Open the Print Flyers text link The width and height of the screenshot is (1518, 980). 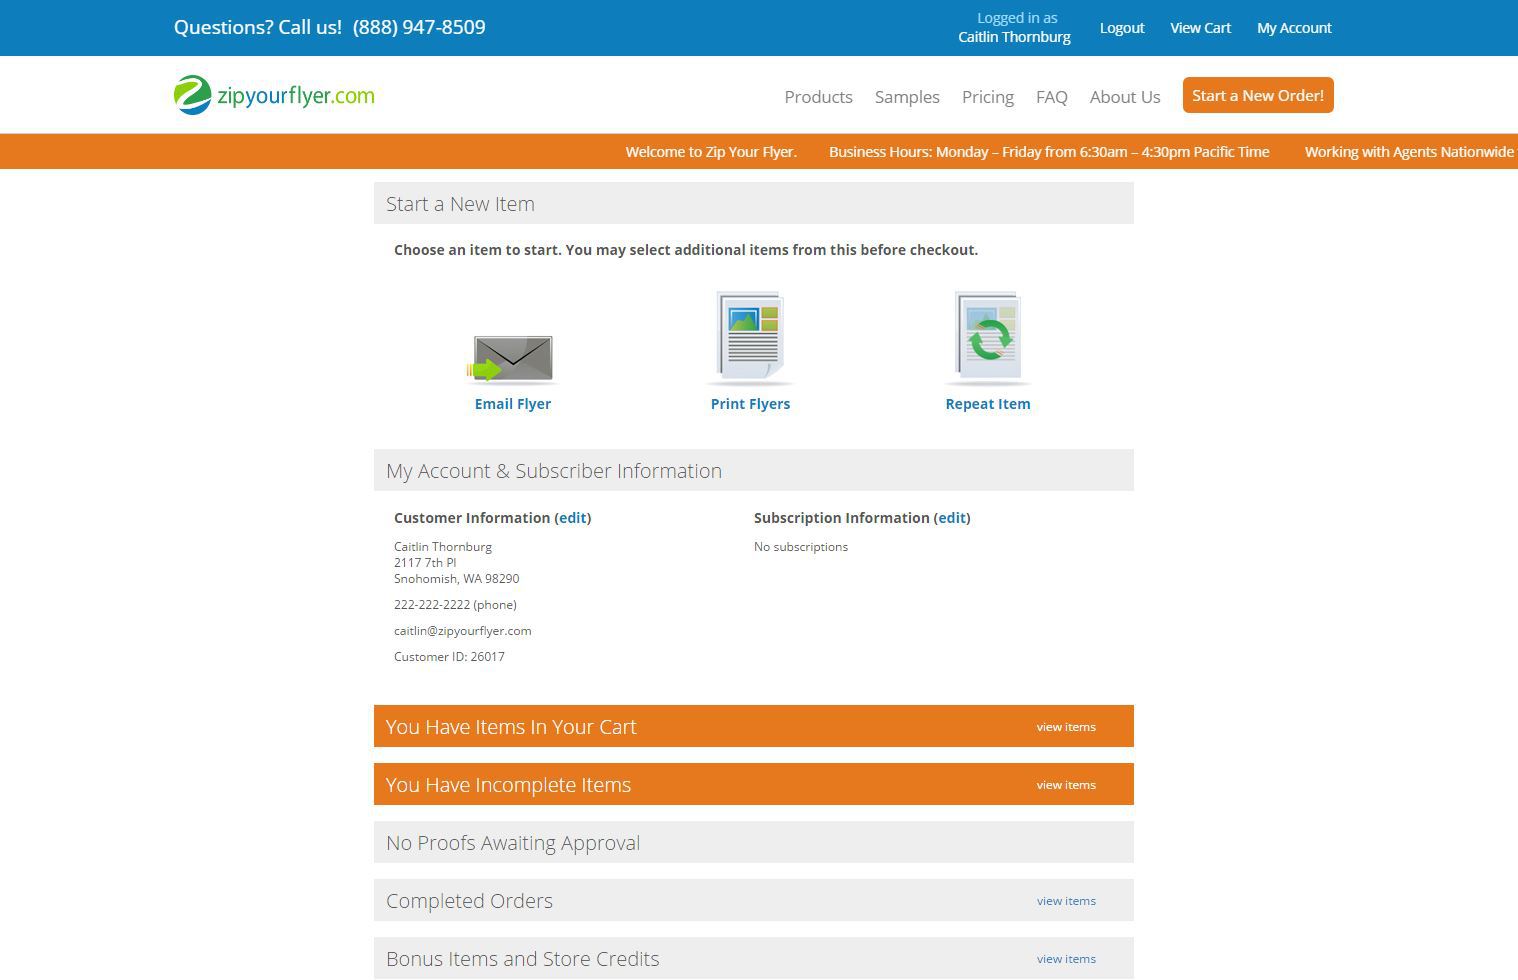(x=750, y=404)
